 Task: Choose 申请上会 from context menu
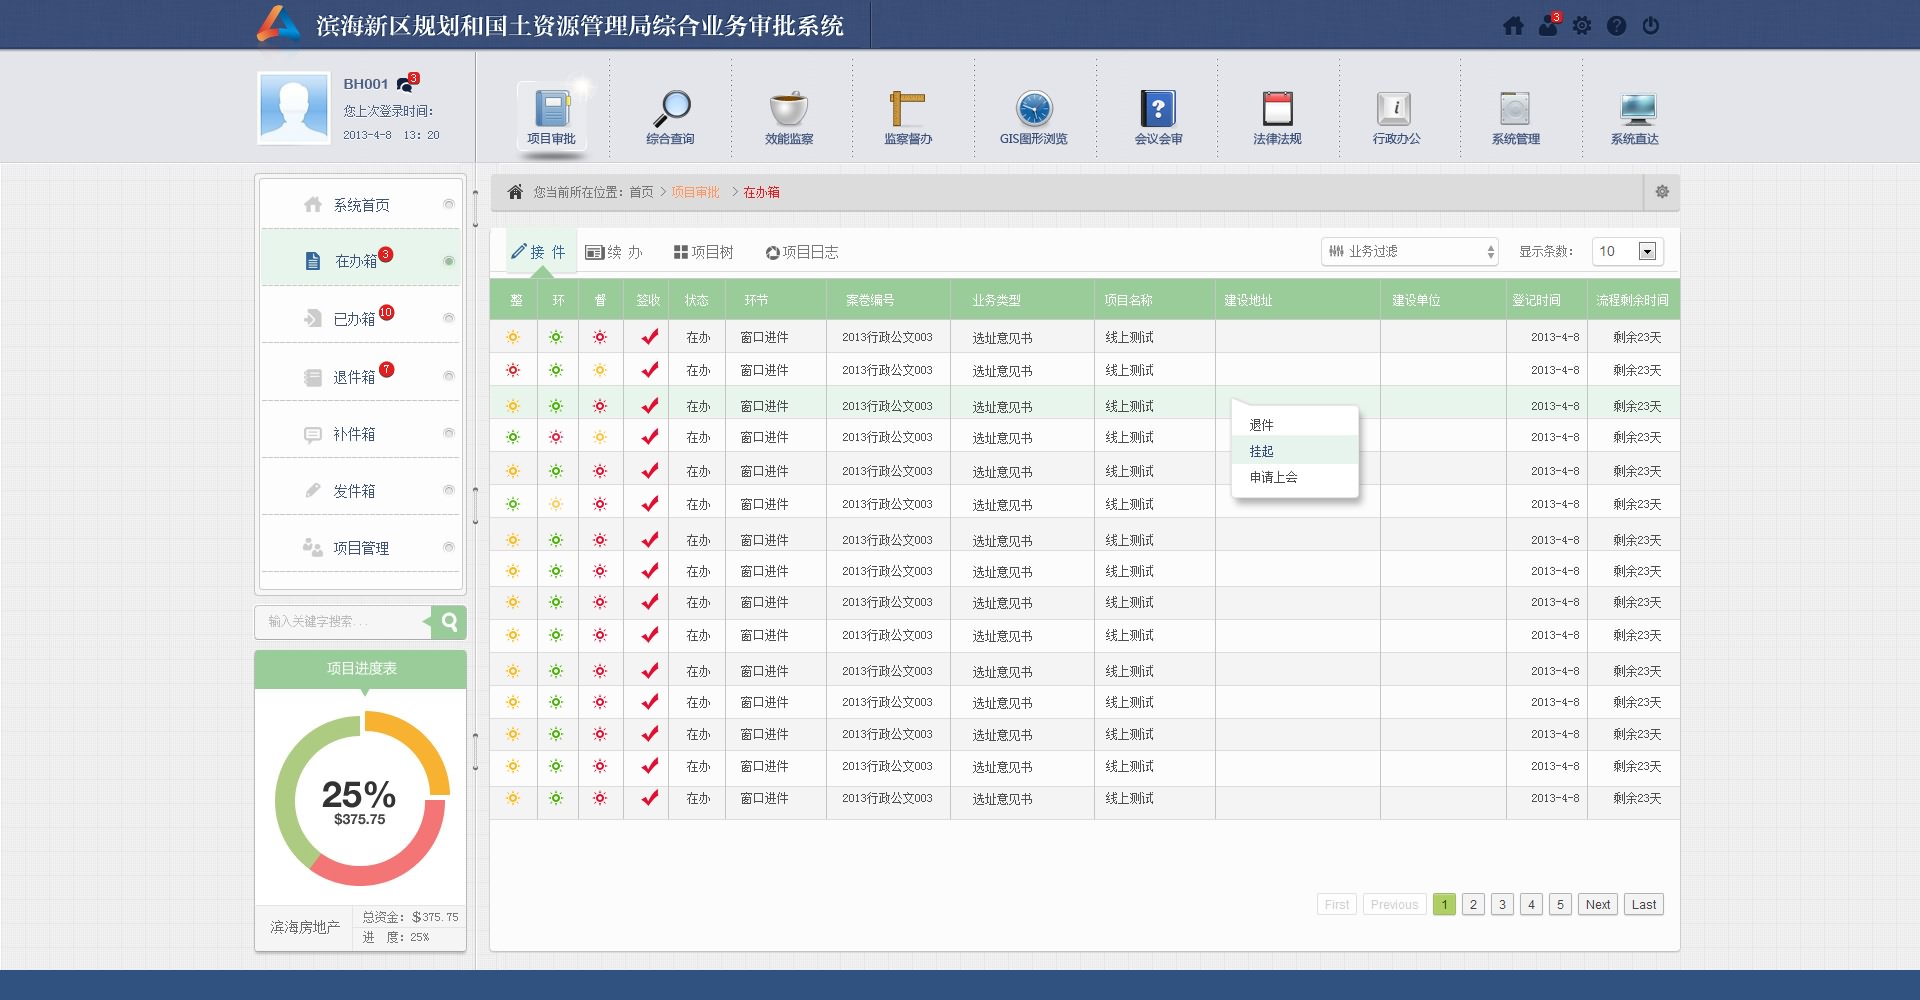click(1294, 477)
